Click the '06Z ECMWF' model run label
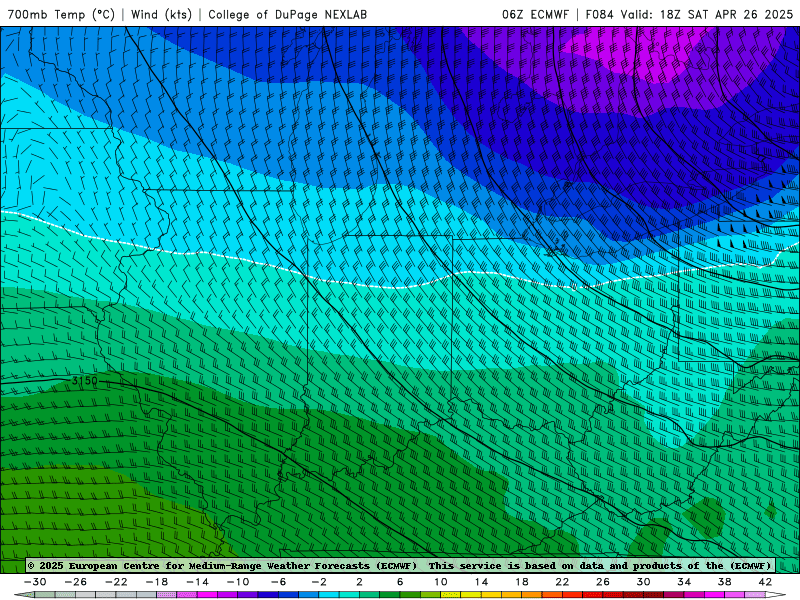 coord(535,14)
